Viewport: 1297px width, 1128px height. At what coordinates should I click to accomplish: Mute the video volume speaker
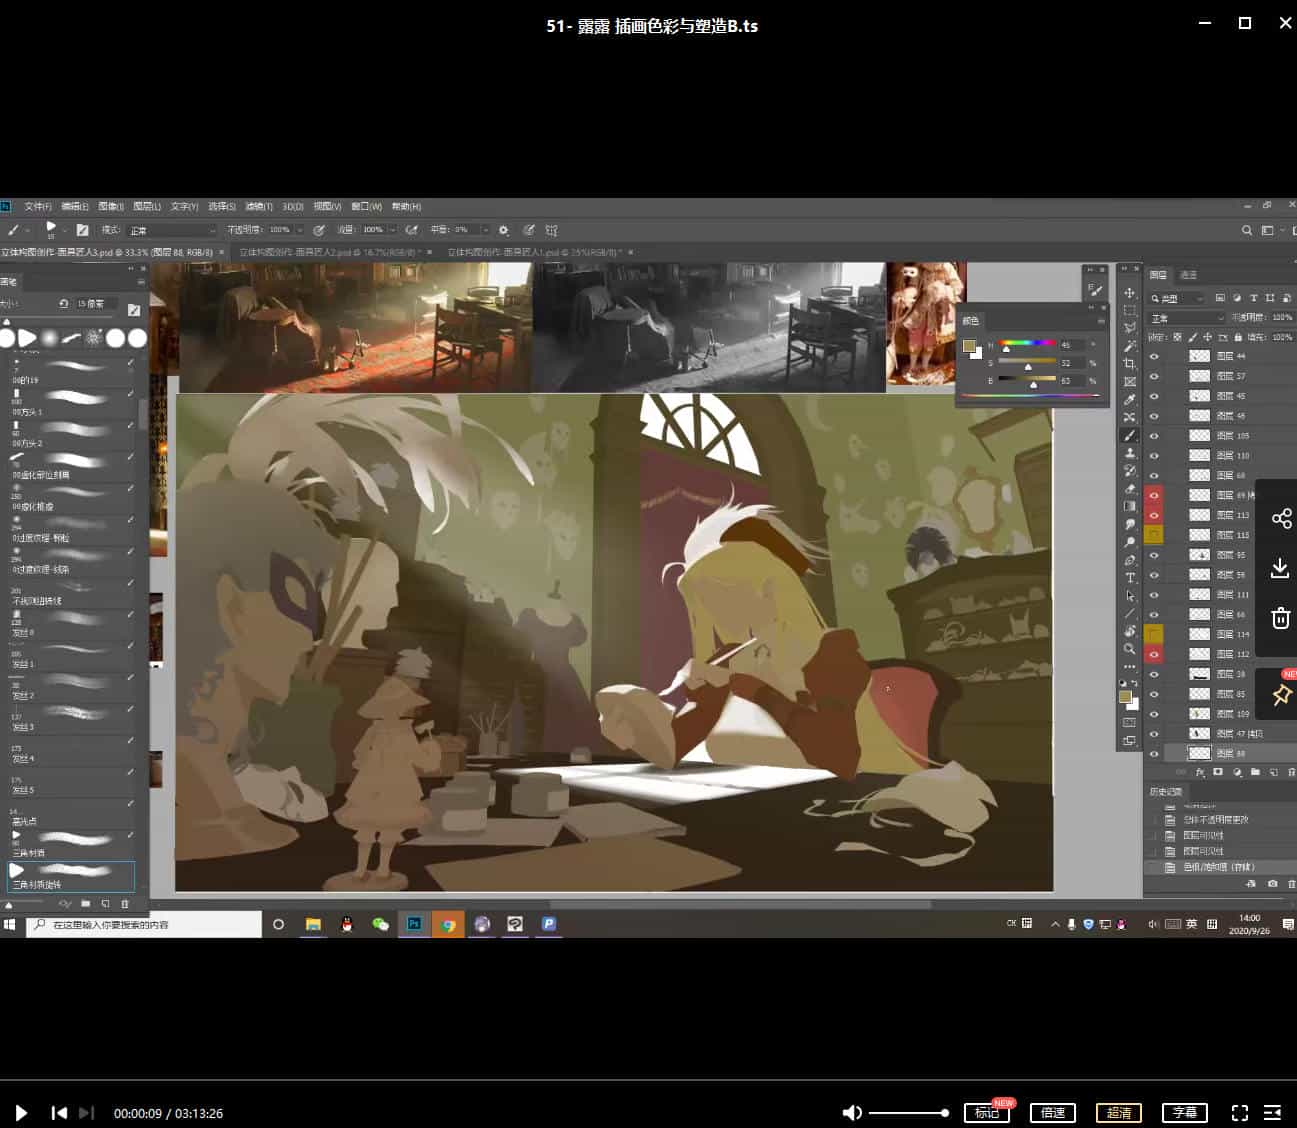pyautogui.click(x=852, y=1113)
